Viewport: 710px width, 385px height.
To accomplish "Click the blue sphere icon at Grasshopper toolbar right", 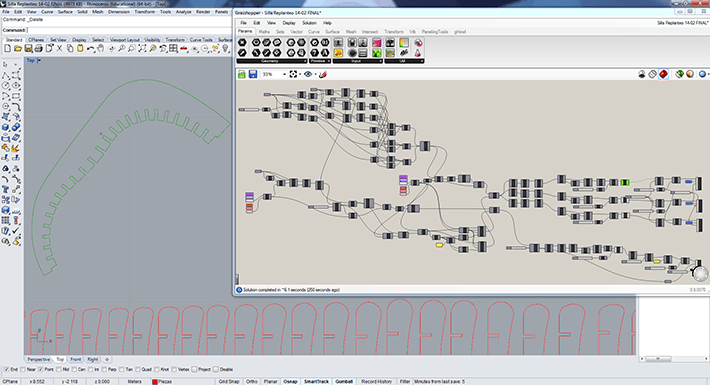I will (x=702, y=74).
